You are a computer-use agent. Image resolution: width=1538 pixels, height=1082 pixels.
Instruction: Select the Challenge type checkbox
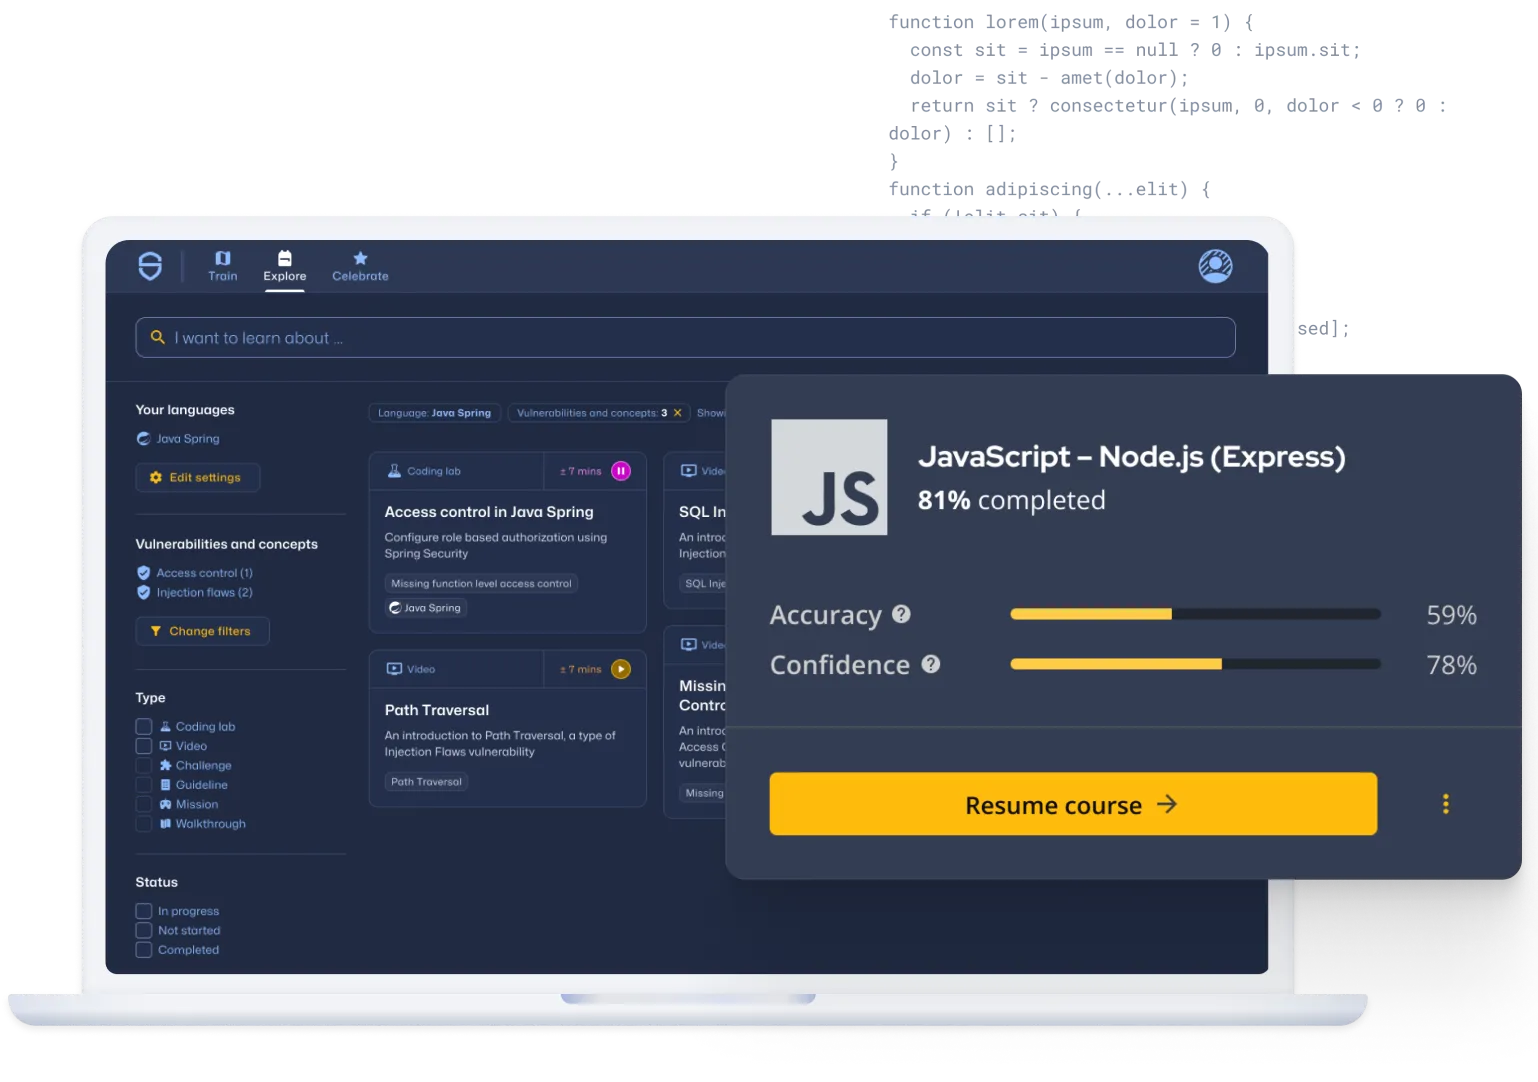pyautogui.click(x=143, y=765)
